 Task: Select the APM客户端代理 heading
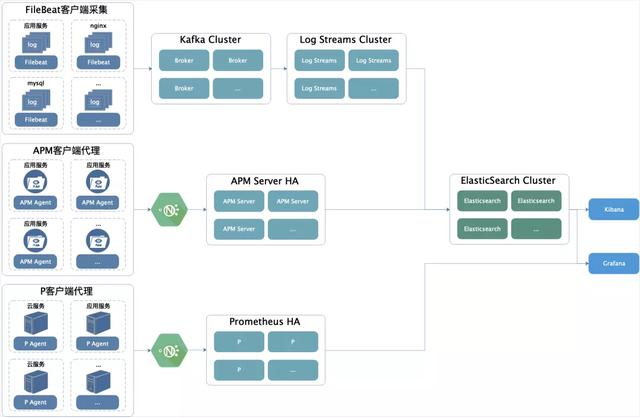click(x=67, y=149)
